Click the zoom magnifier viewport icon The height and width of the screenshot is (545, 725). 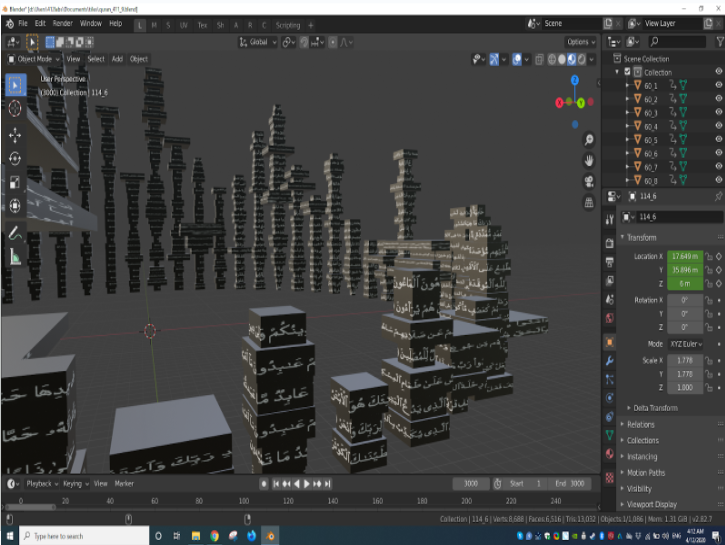tap(590, 140)
